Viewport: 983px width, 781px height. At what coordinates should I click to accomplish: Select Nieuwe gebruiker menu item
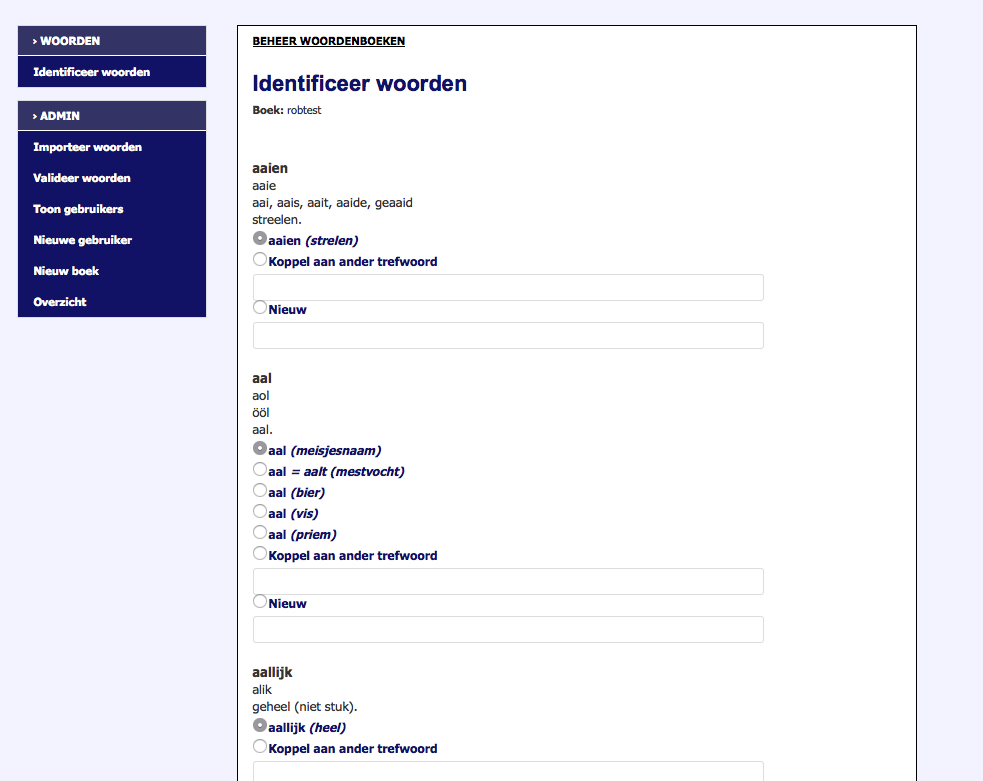click(82, 240)
